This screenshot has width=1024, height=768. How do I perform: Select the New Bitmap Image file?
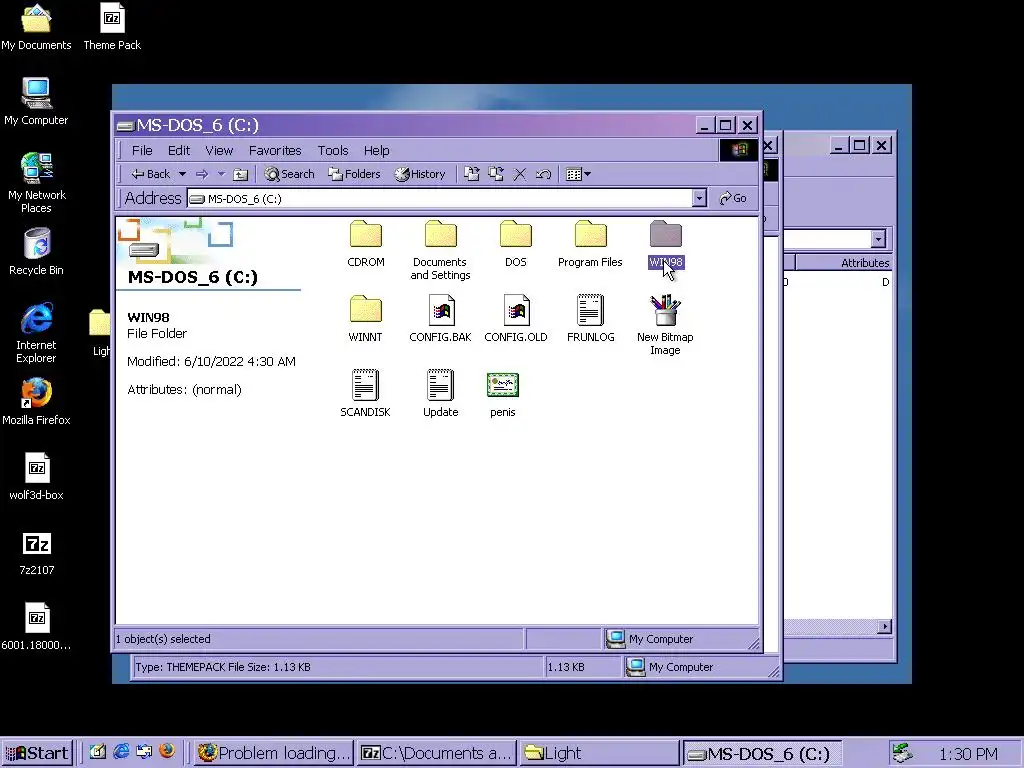pyautogui.click(x=665, y=325)
